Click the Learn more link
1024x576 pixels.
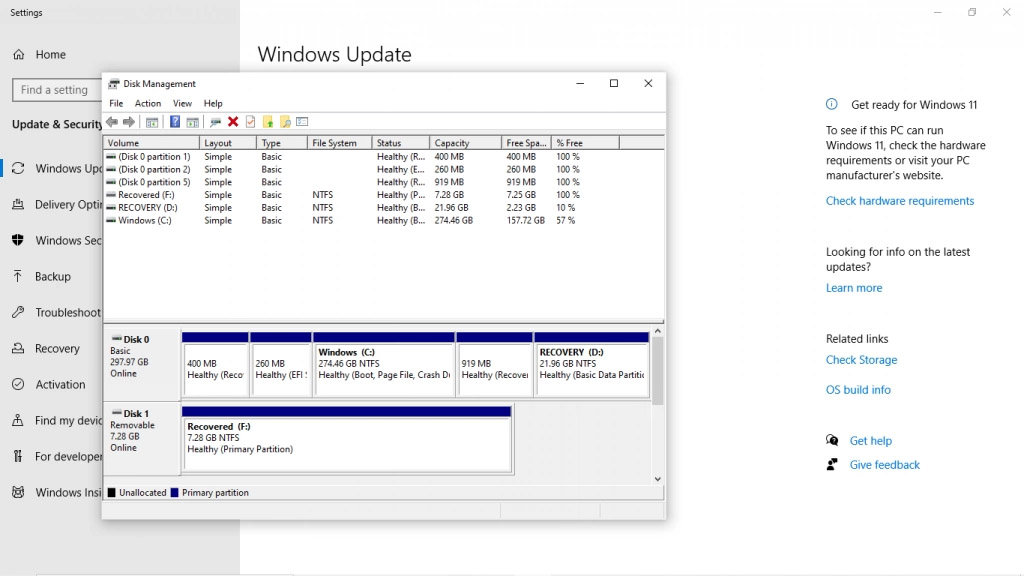854,288
